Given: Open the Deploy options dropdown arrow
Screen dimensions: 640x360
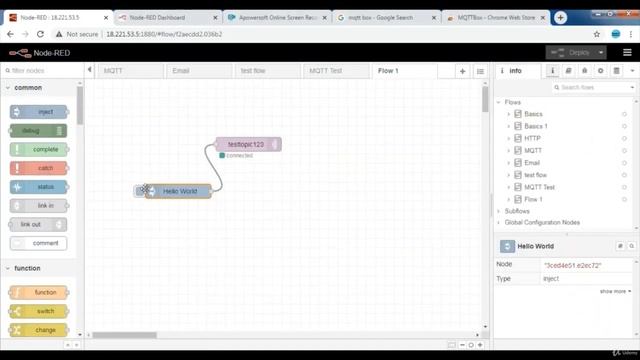Looking at the screenshot, I should (x=601, y=53).
